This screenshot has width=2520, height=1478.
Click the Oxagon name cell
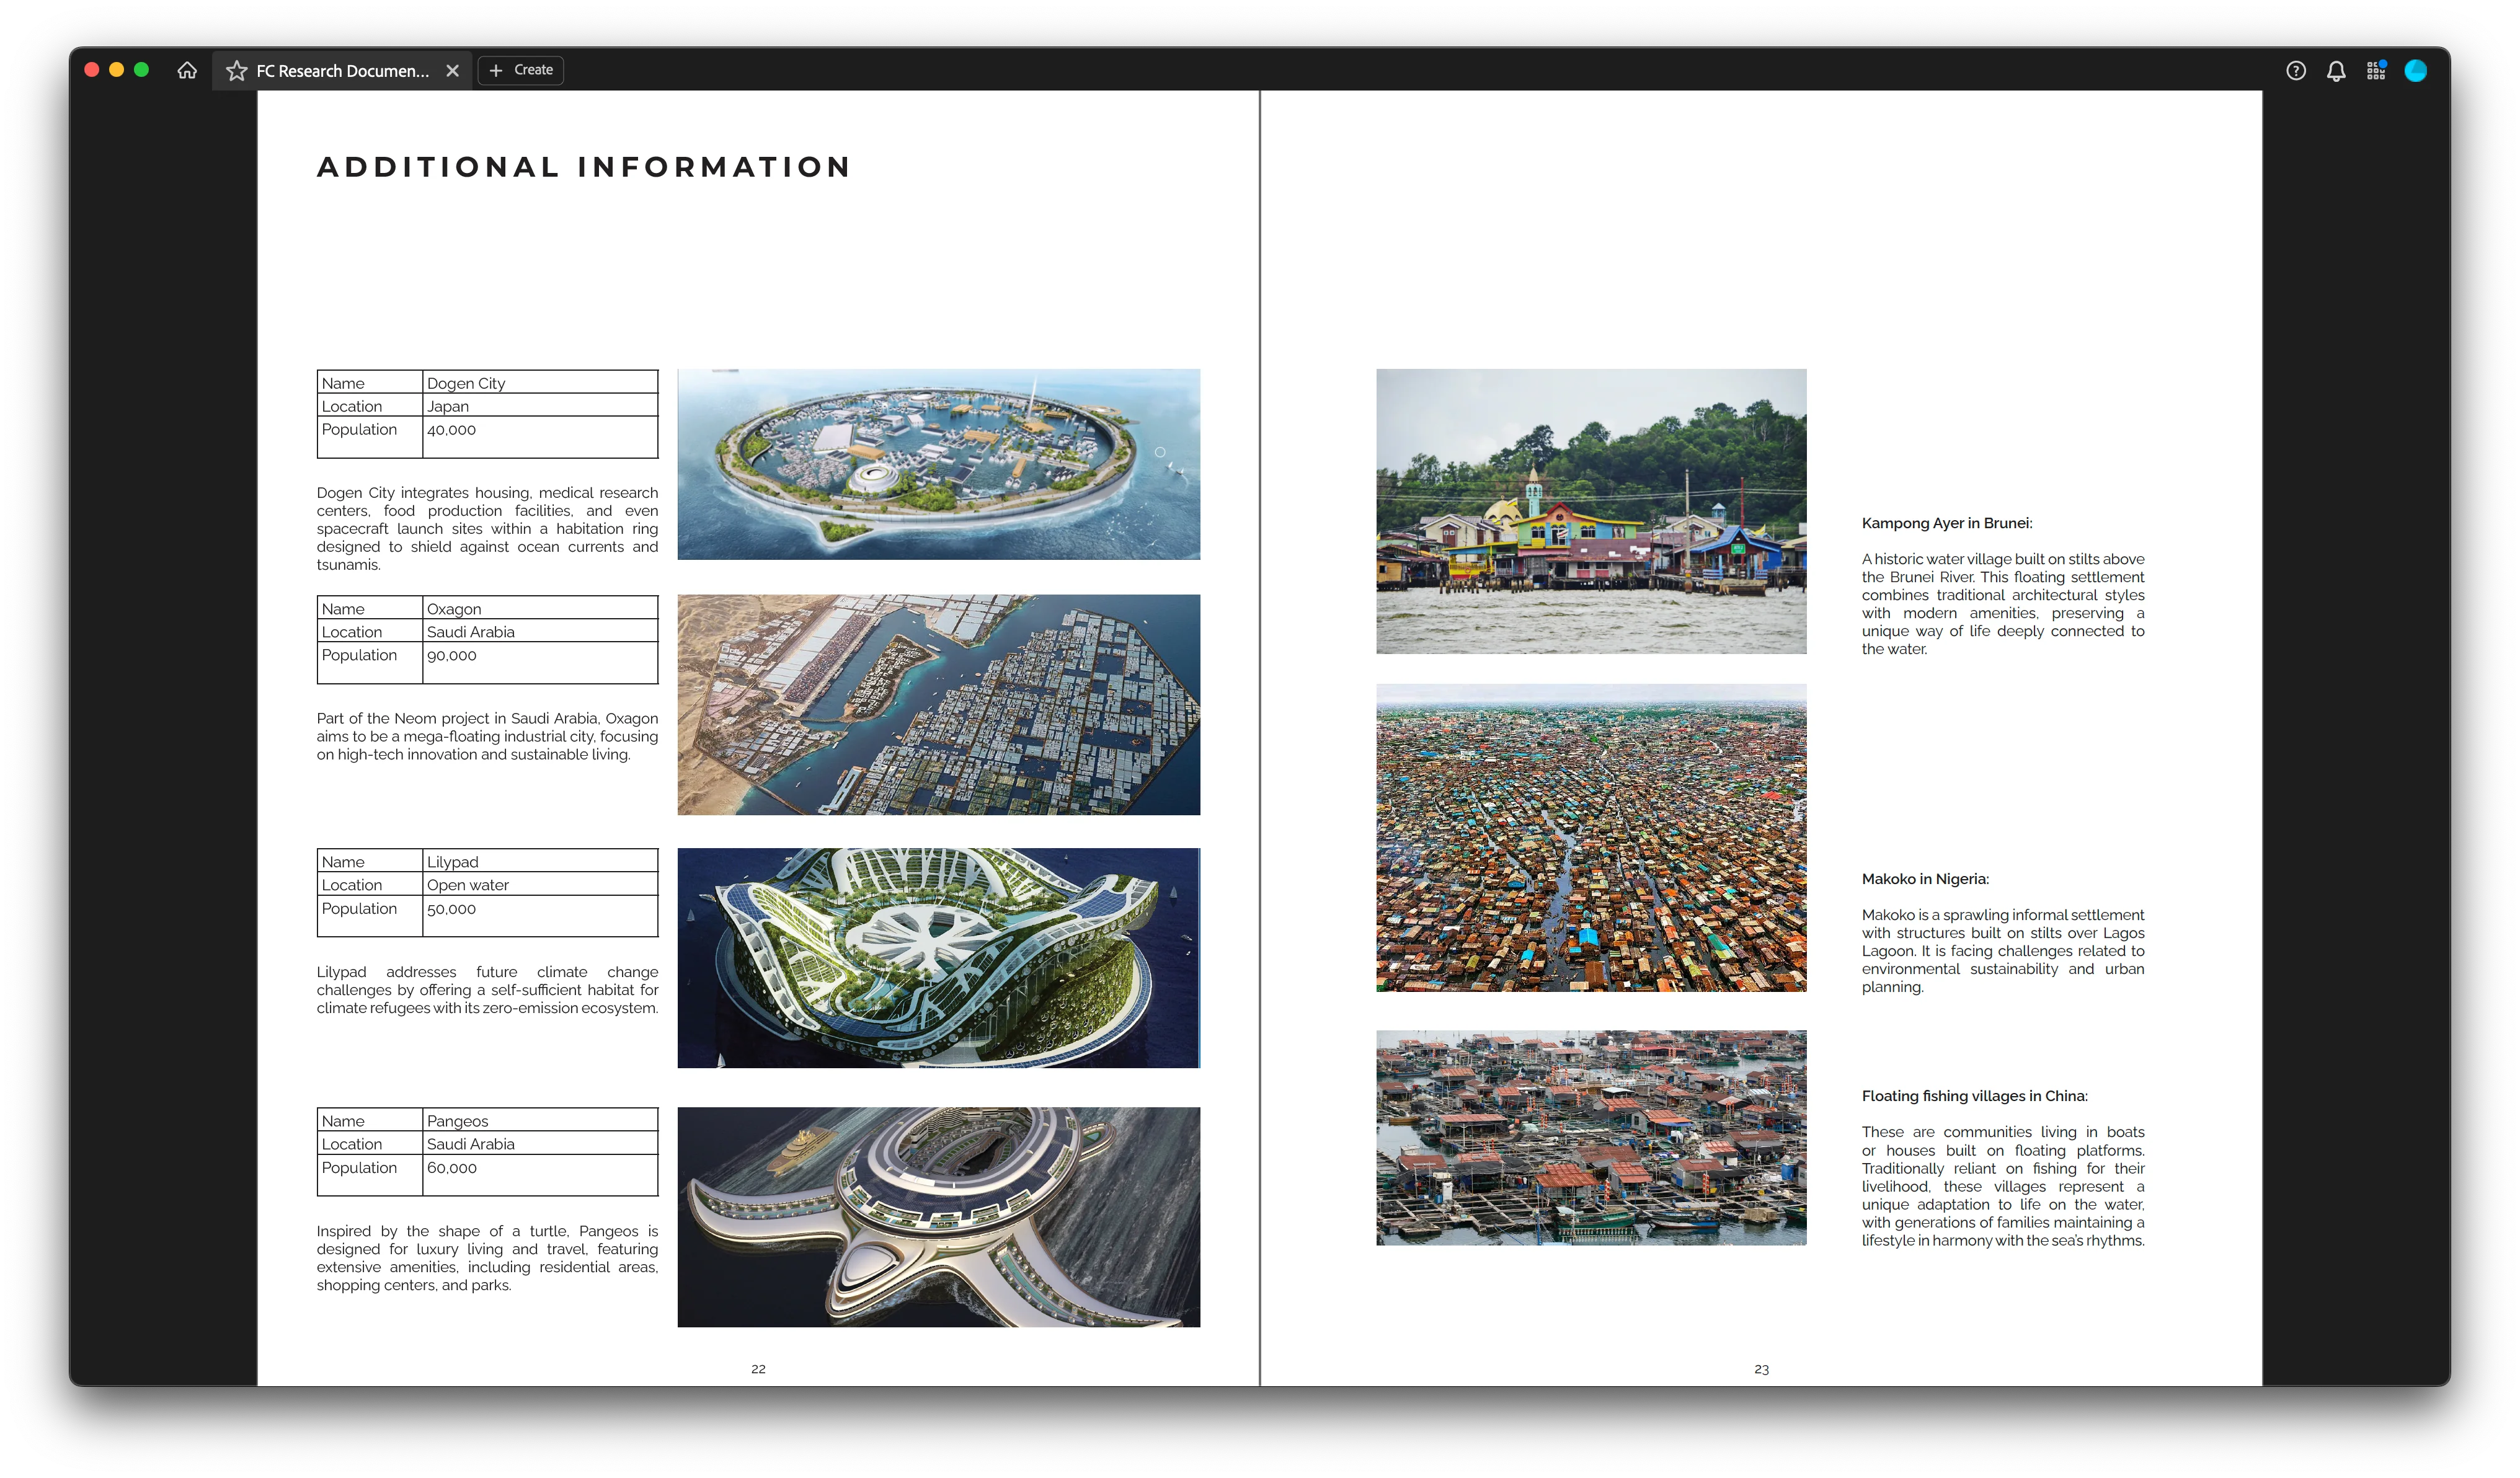click(540, 609)
